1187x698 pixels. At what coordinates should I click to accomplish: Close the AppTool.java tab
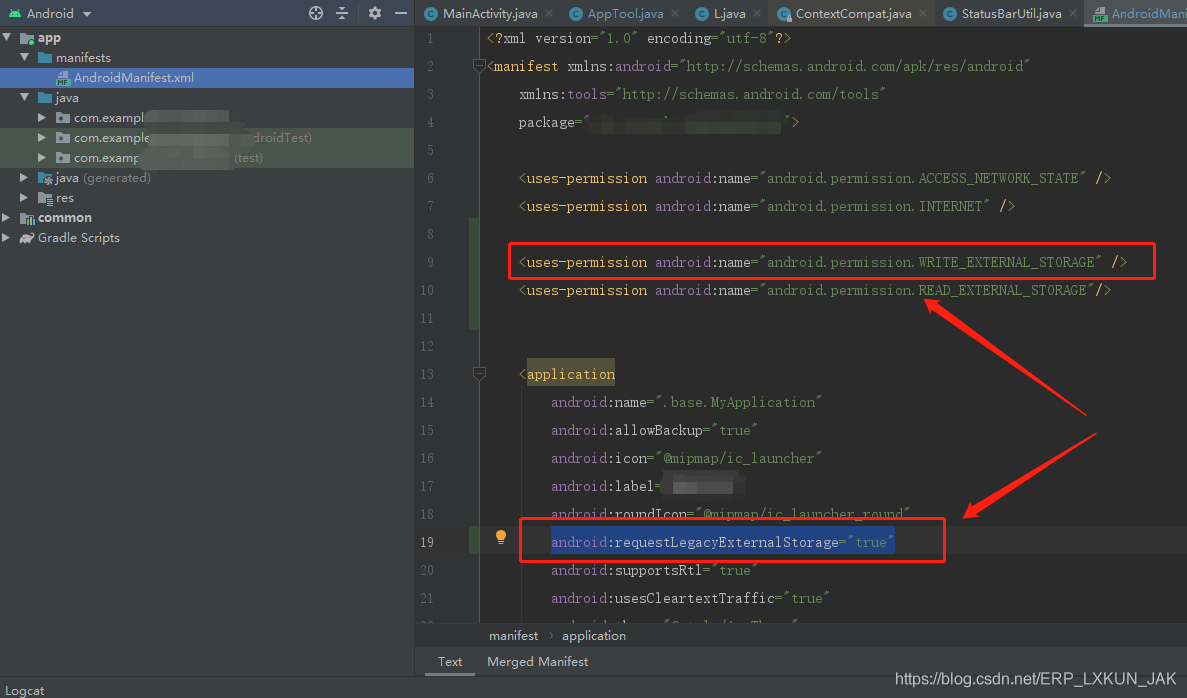[673, 14]
